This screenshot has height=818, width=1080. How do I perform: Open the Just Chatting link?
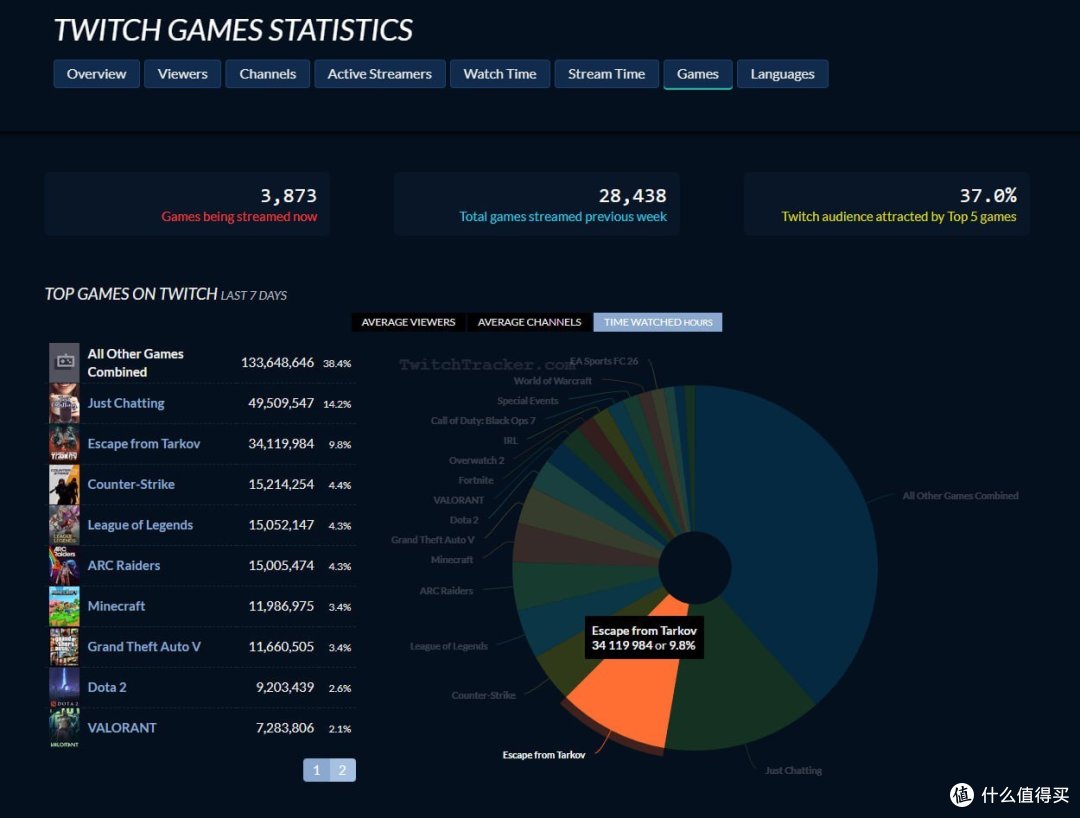(x=126, y=403)
